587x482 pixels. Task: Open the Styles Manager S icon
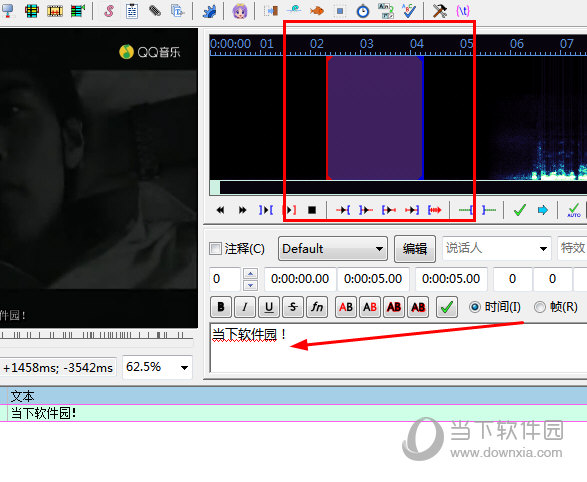point(109,10)
